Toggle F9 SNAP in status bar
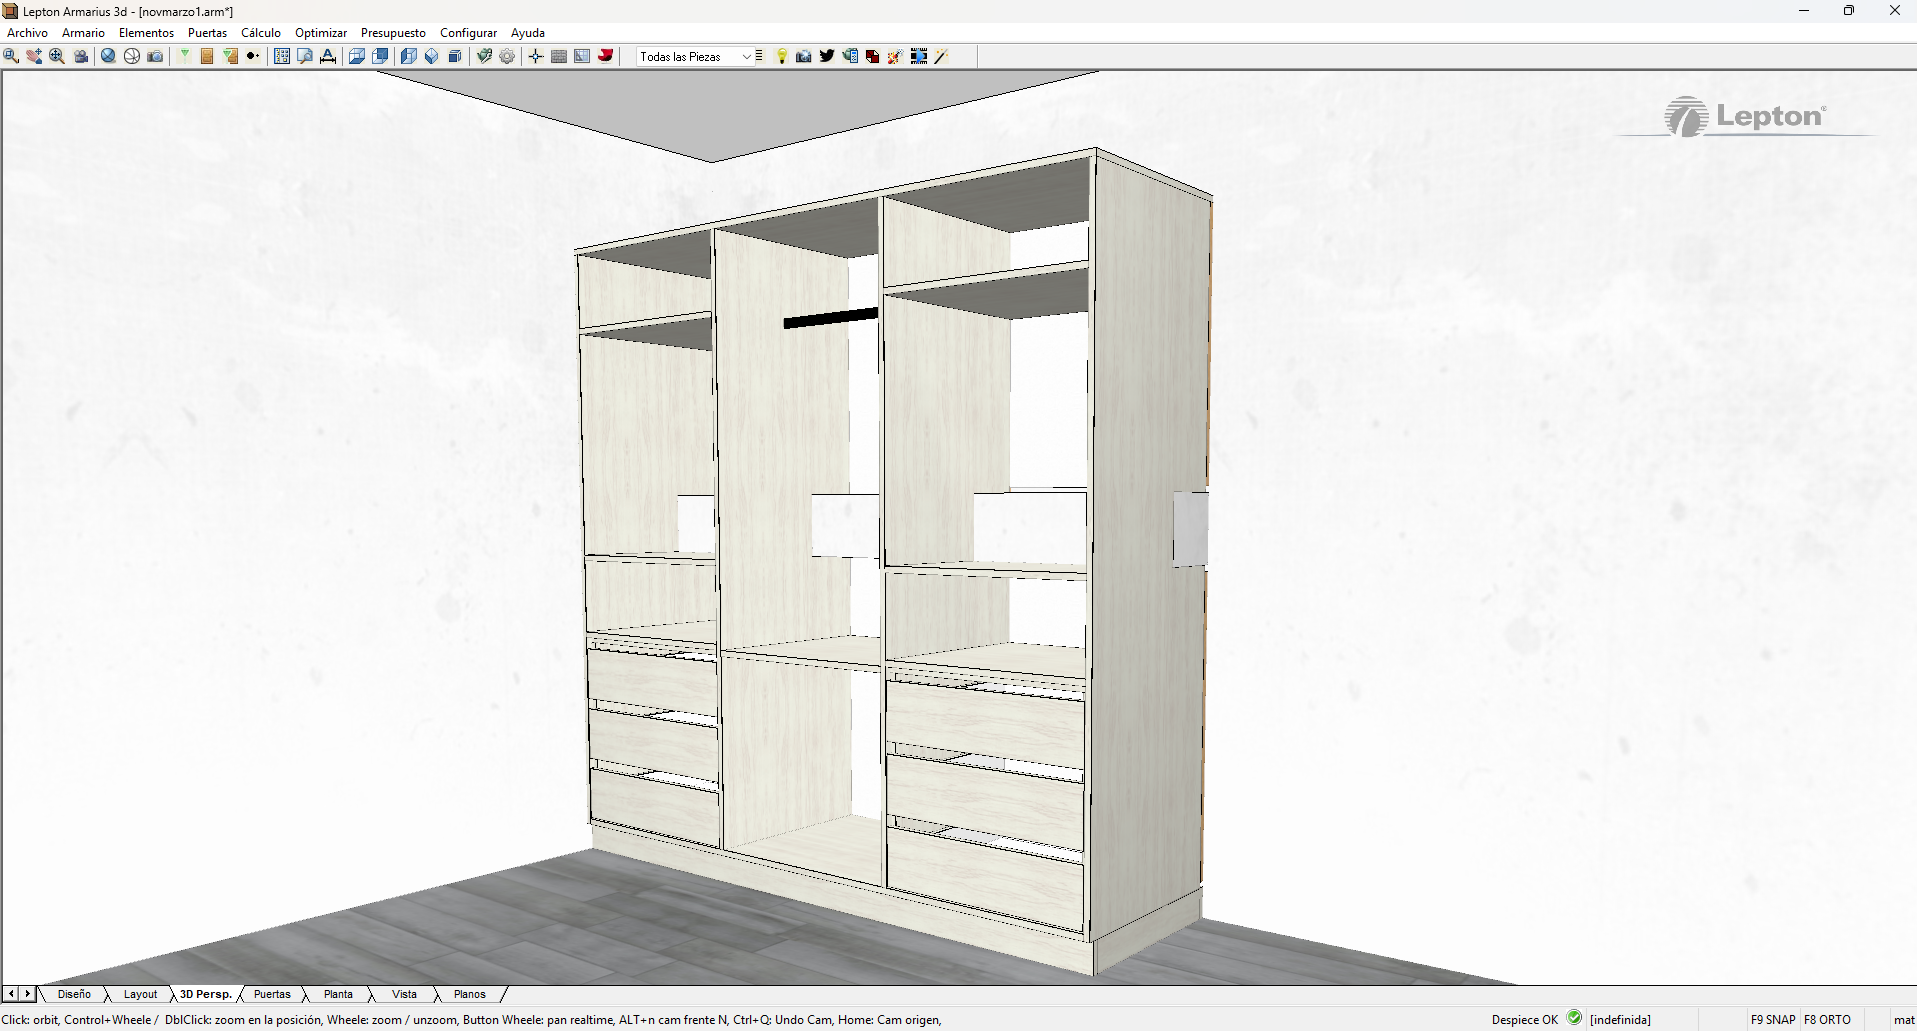 coord(1773,1020)
